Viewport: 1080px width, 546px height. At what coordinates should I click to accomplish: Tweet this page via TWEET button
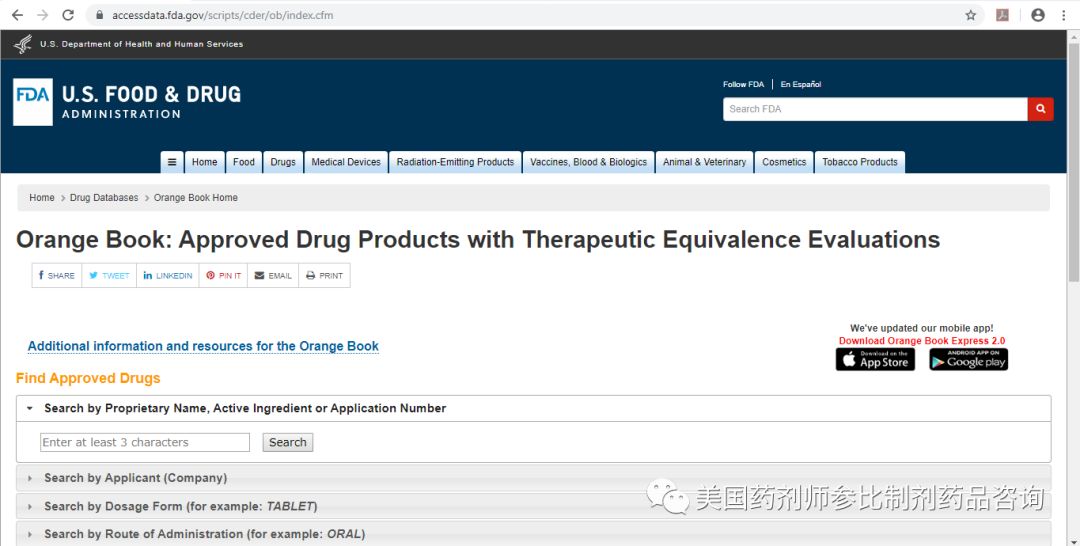point(109,275)
